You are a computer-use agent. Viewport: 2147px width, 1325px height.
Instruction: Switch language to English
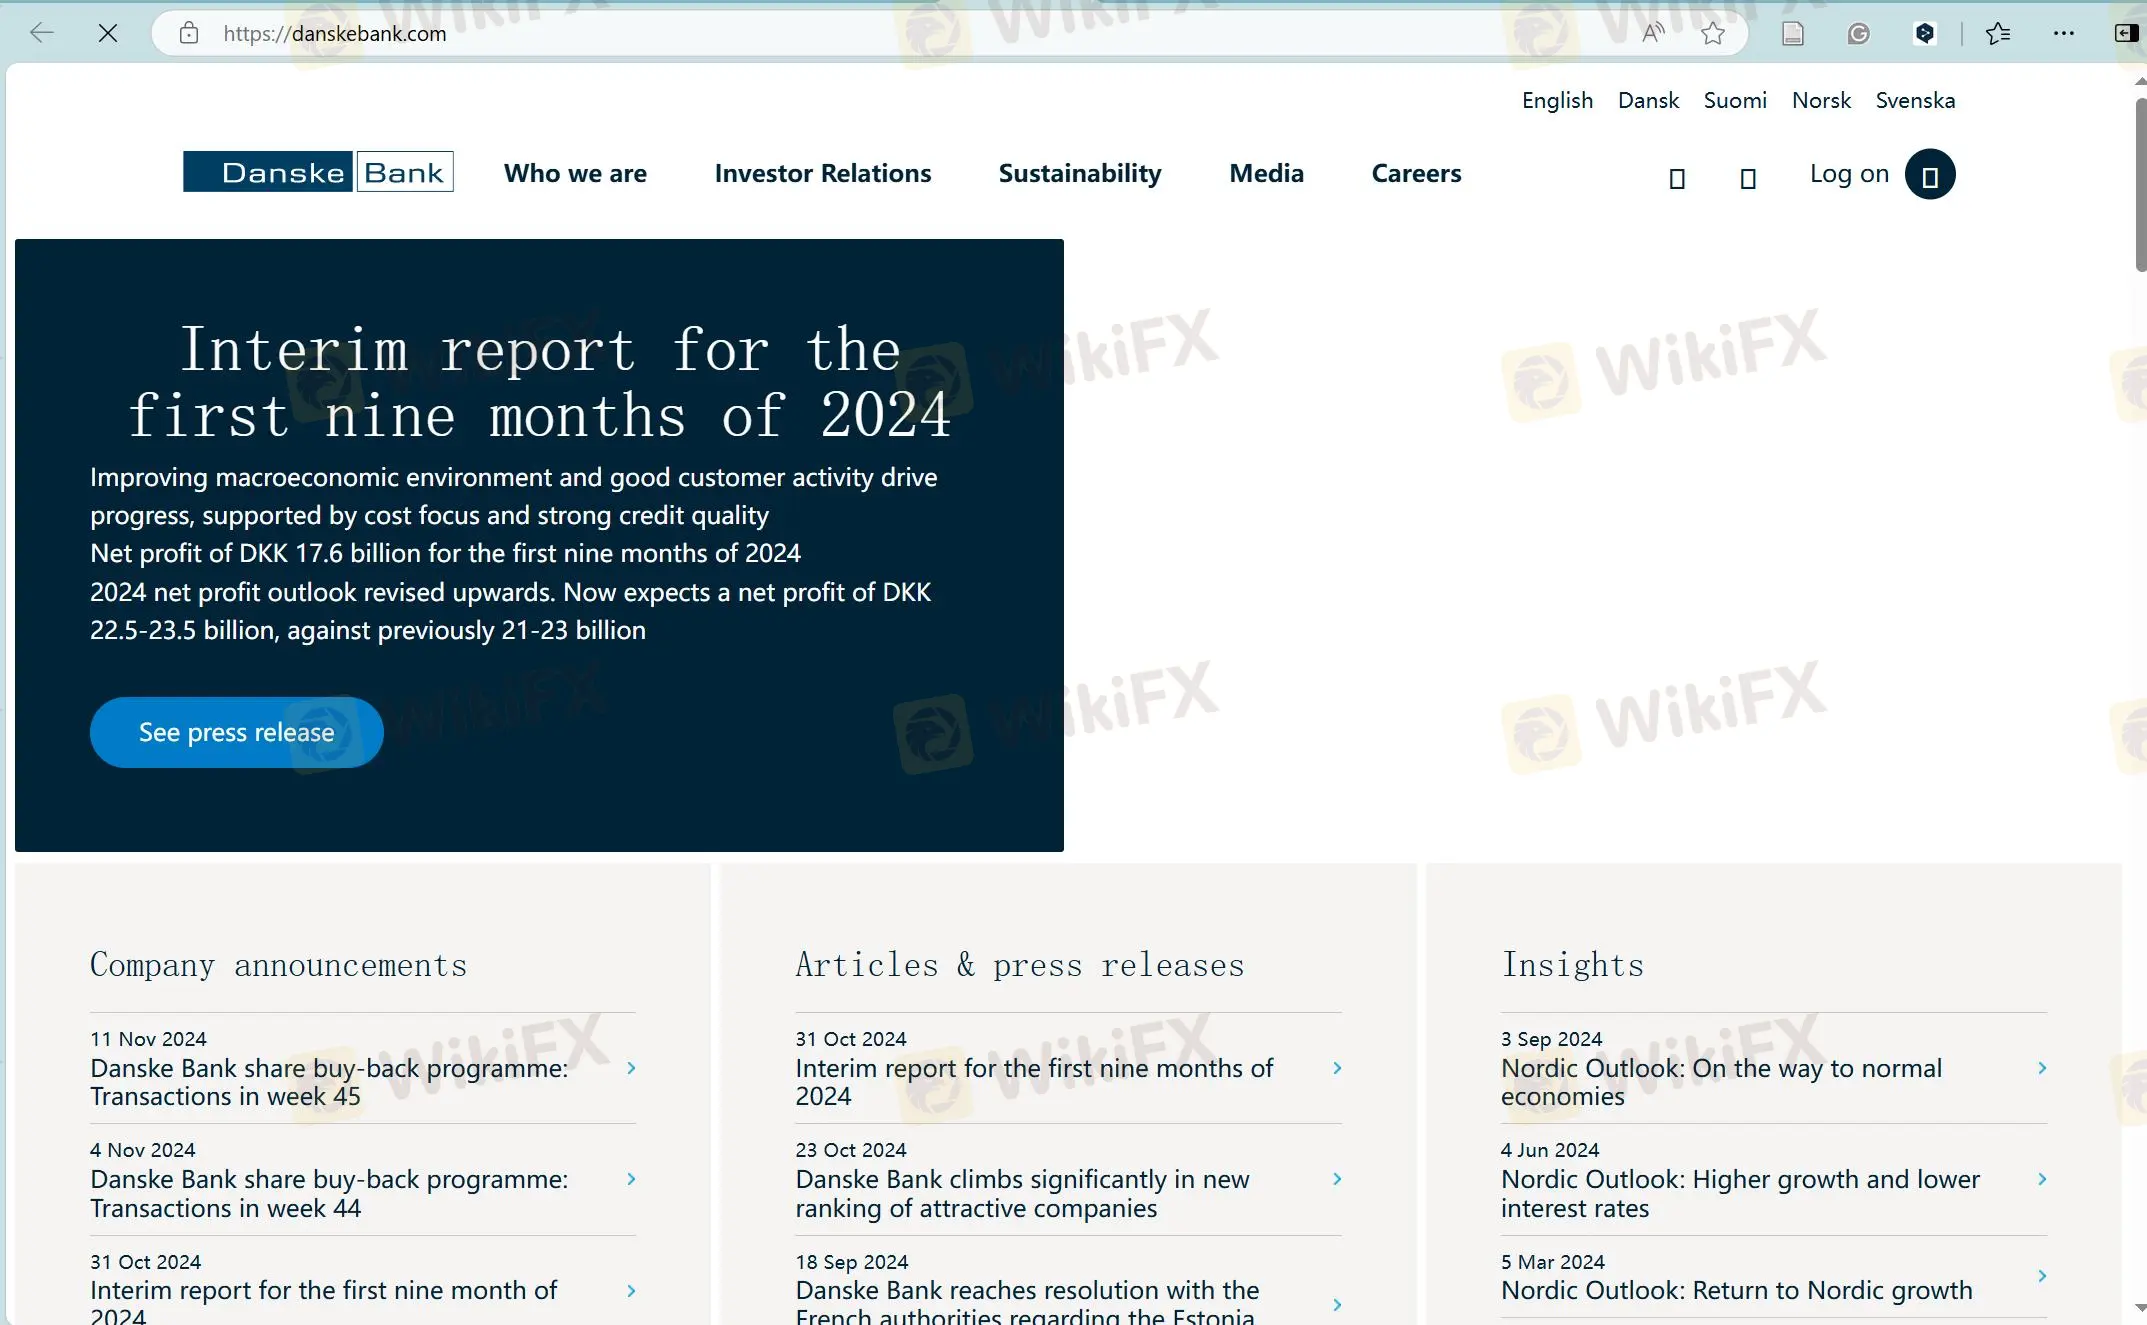(x=1557, y=100)
